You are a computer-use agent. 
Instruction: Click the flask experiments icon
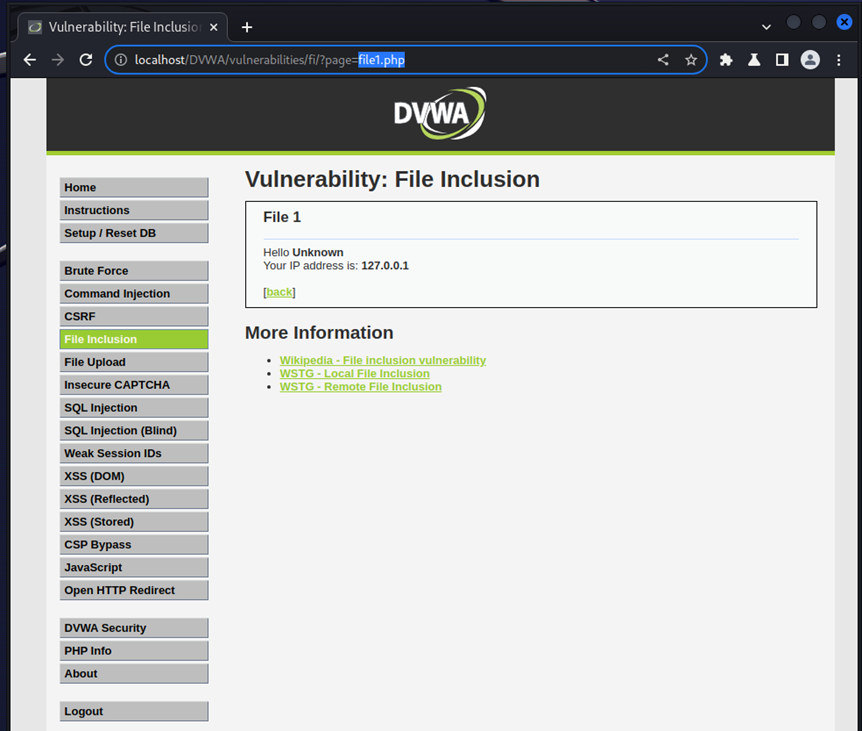point(754,60)
